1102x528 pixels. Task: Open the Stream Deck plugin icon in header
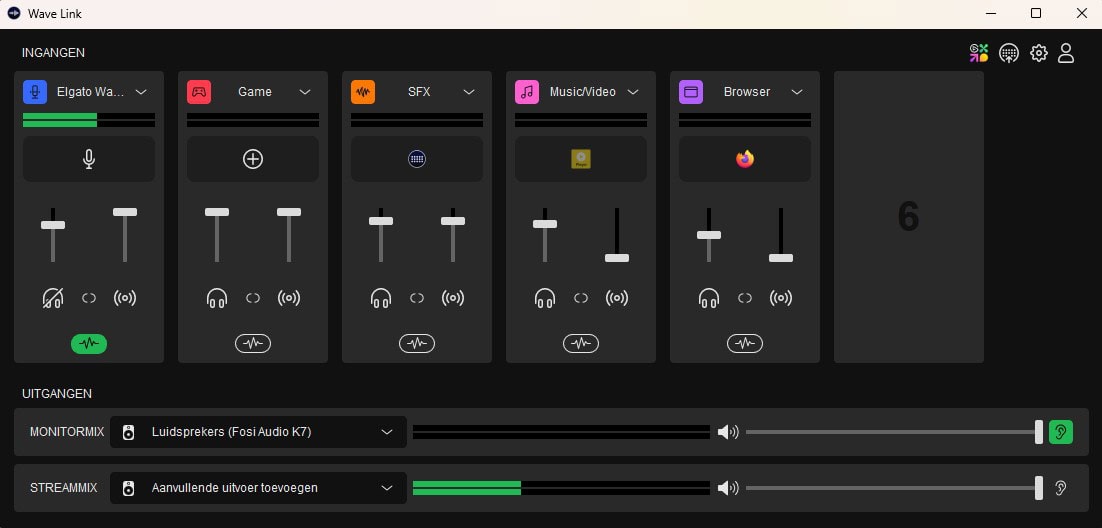point(1009,53)
